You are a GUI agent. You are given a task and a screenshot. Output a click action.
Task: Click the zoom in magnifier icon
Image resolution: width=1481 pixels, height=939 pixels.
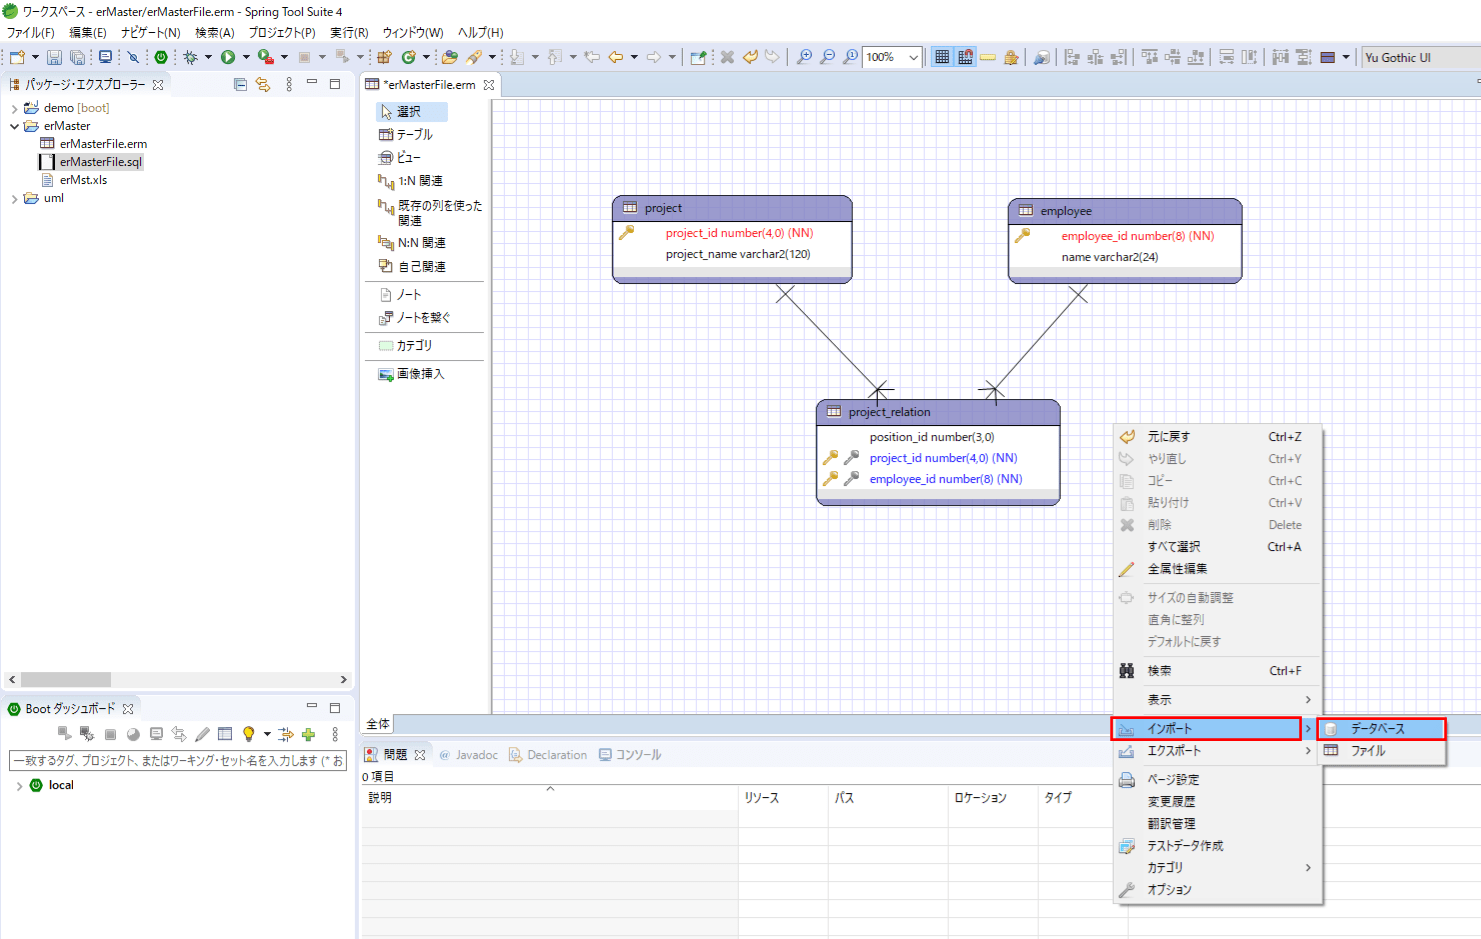click(804, 57)
